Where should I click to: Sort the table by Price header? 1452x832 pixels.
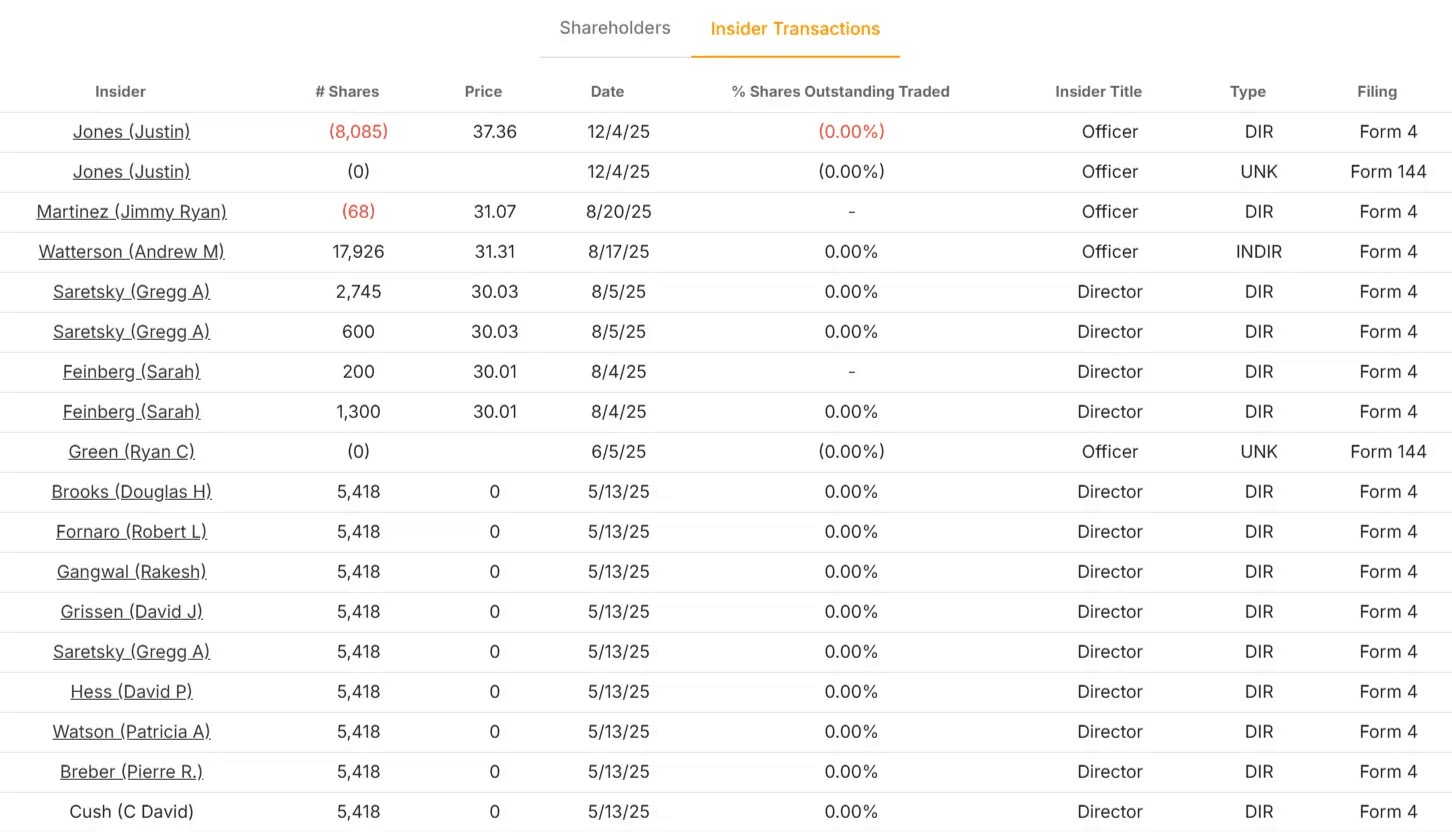pos(483,91)
